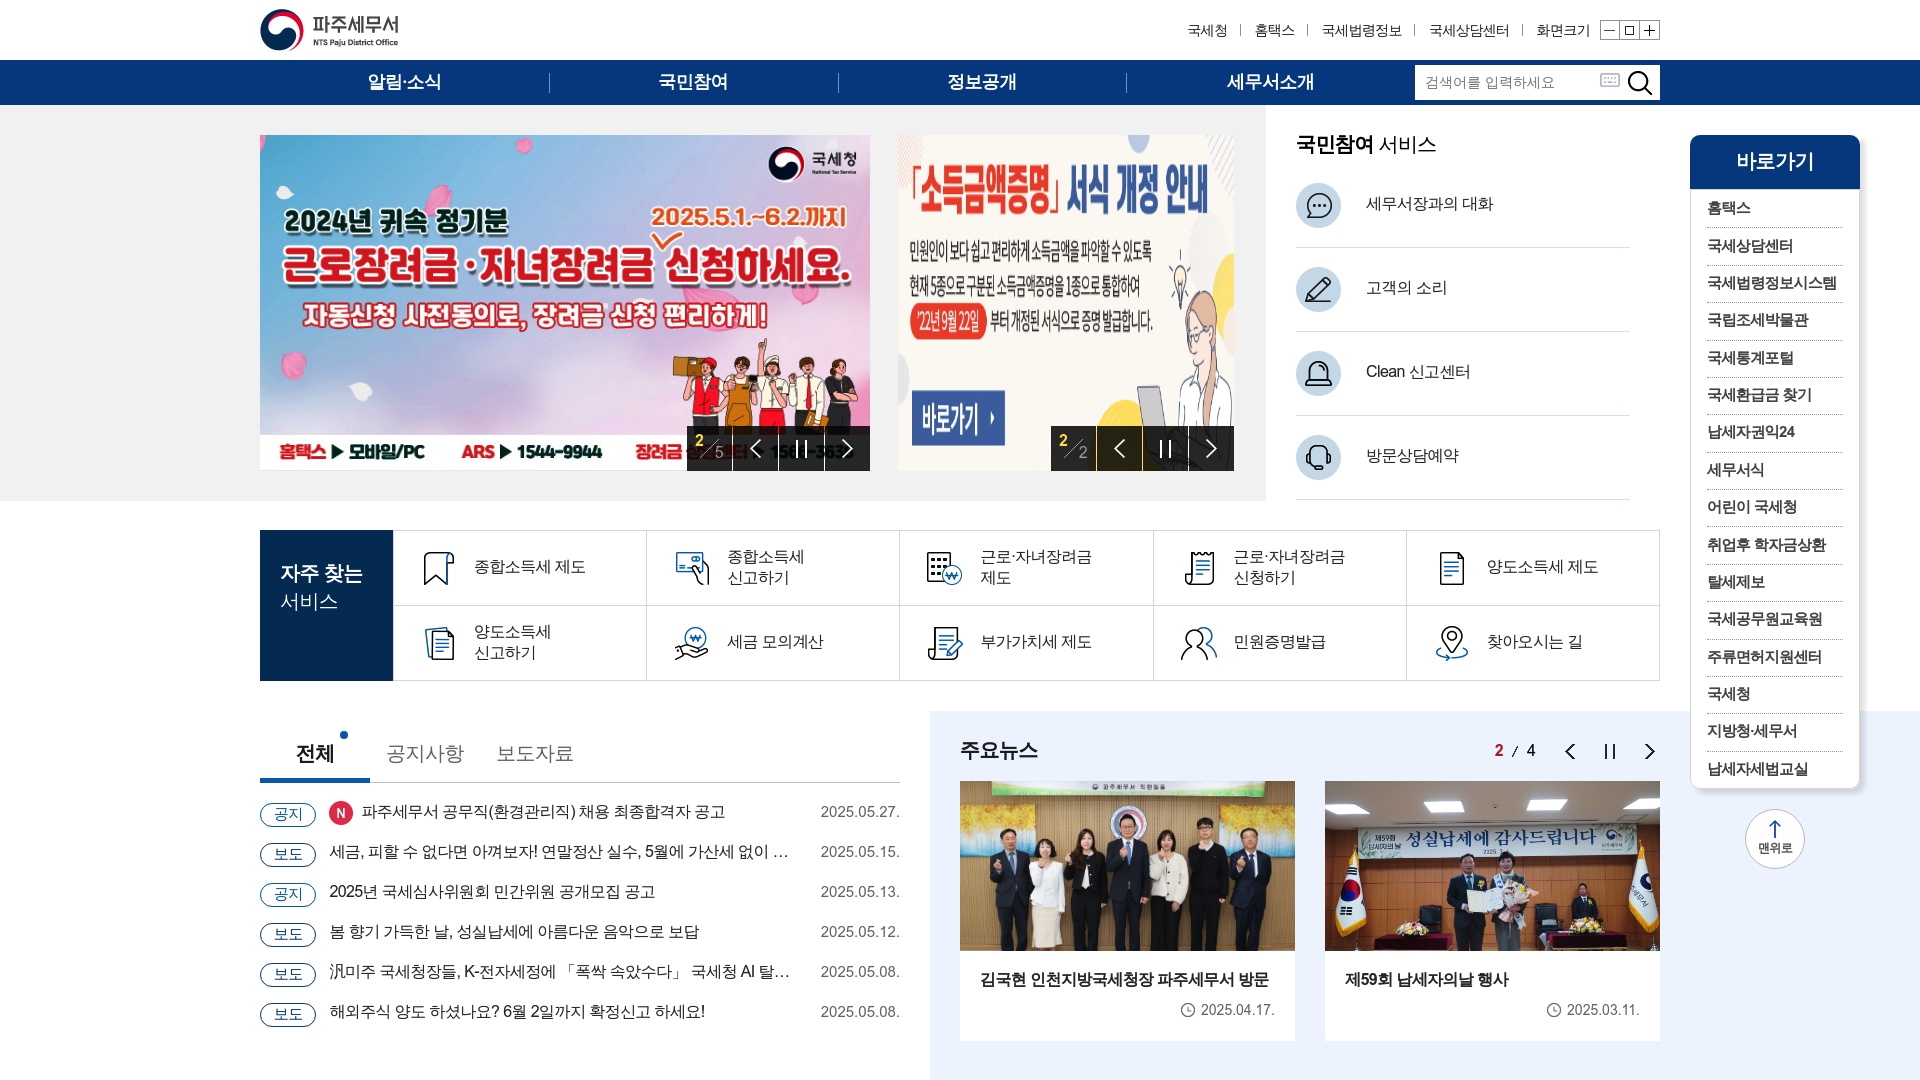
Task: Click the 종합소득세 제도 bookmark icon
Action: 438,568
